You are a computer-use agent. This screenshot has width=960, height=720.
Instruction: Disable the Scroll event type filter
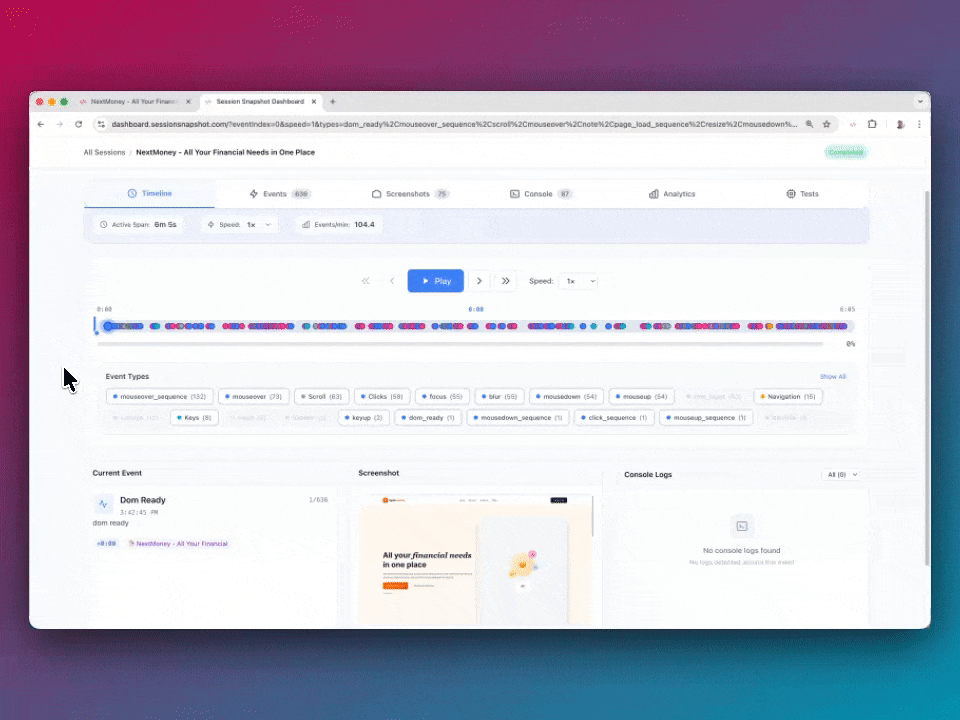point(320,396)
